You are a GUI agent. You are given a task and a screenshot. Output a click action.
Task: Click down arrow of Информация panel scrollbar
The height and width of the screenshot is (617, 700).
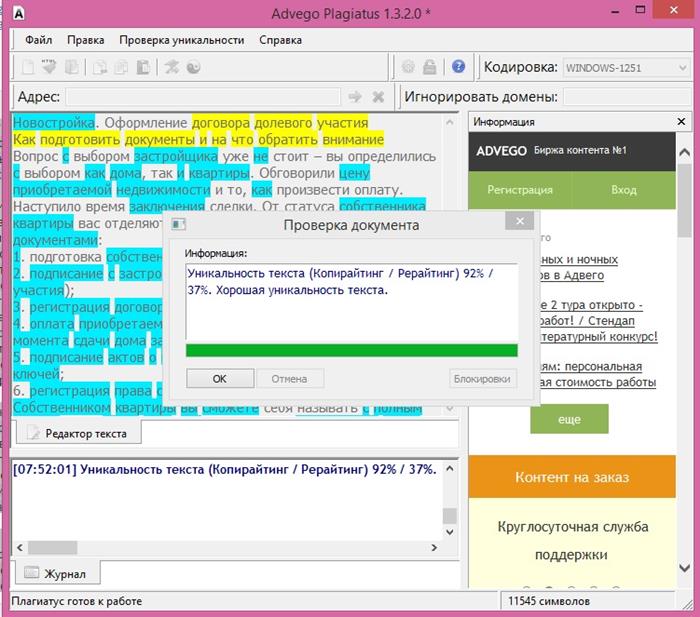coord(684,568)
